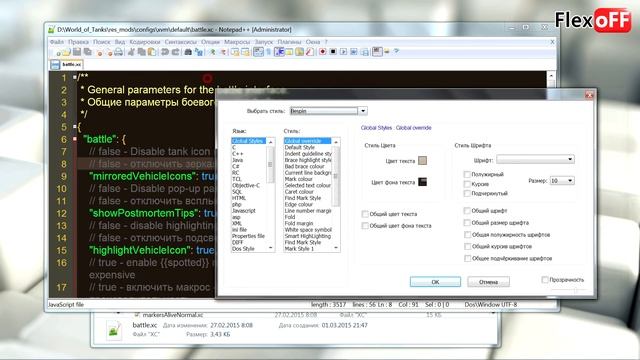Enable the Прозрачность transparency checkbox
The height and width of the screenshot is (360, 640).
tap(544, 280)
